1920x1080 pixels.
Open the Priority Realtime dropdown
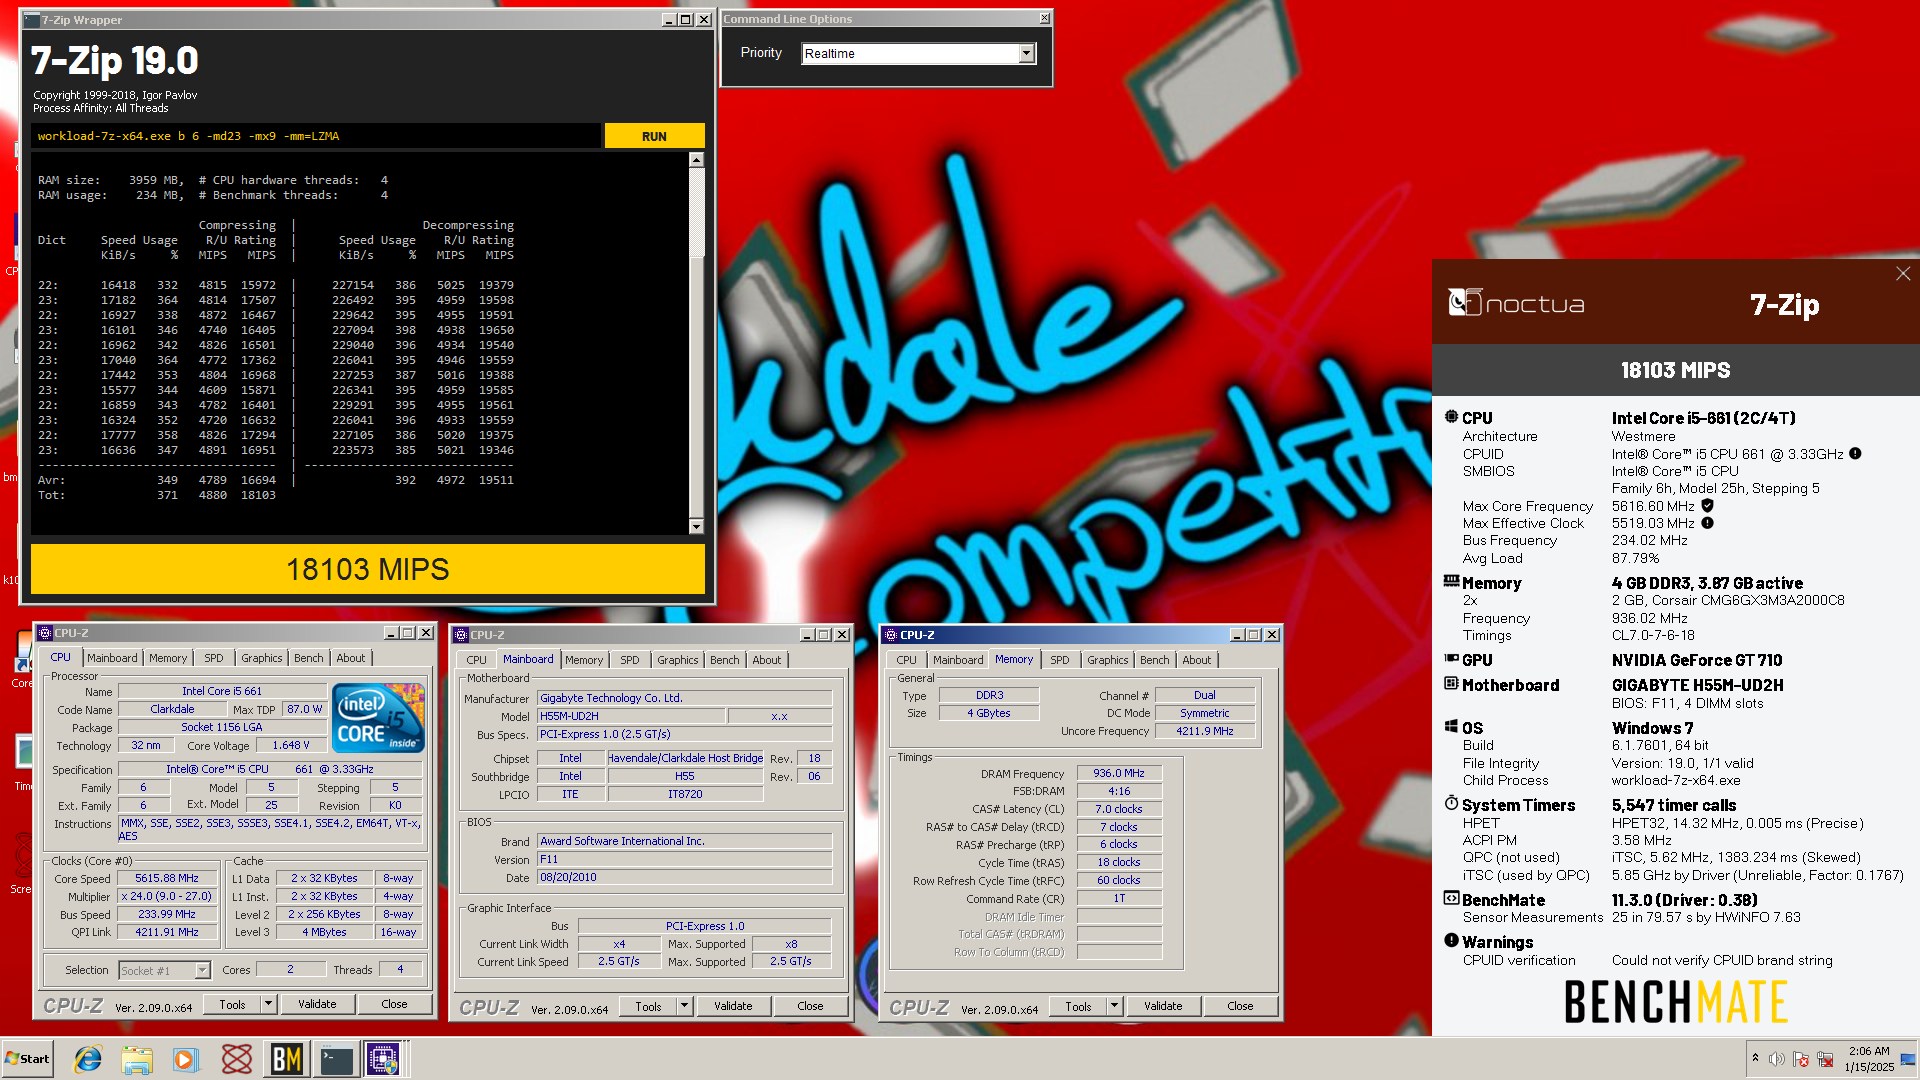(1026, 54)
